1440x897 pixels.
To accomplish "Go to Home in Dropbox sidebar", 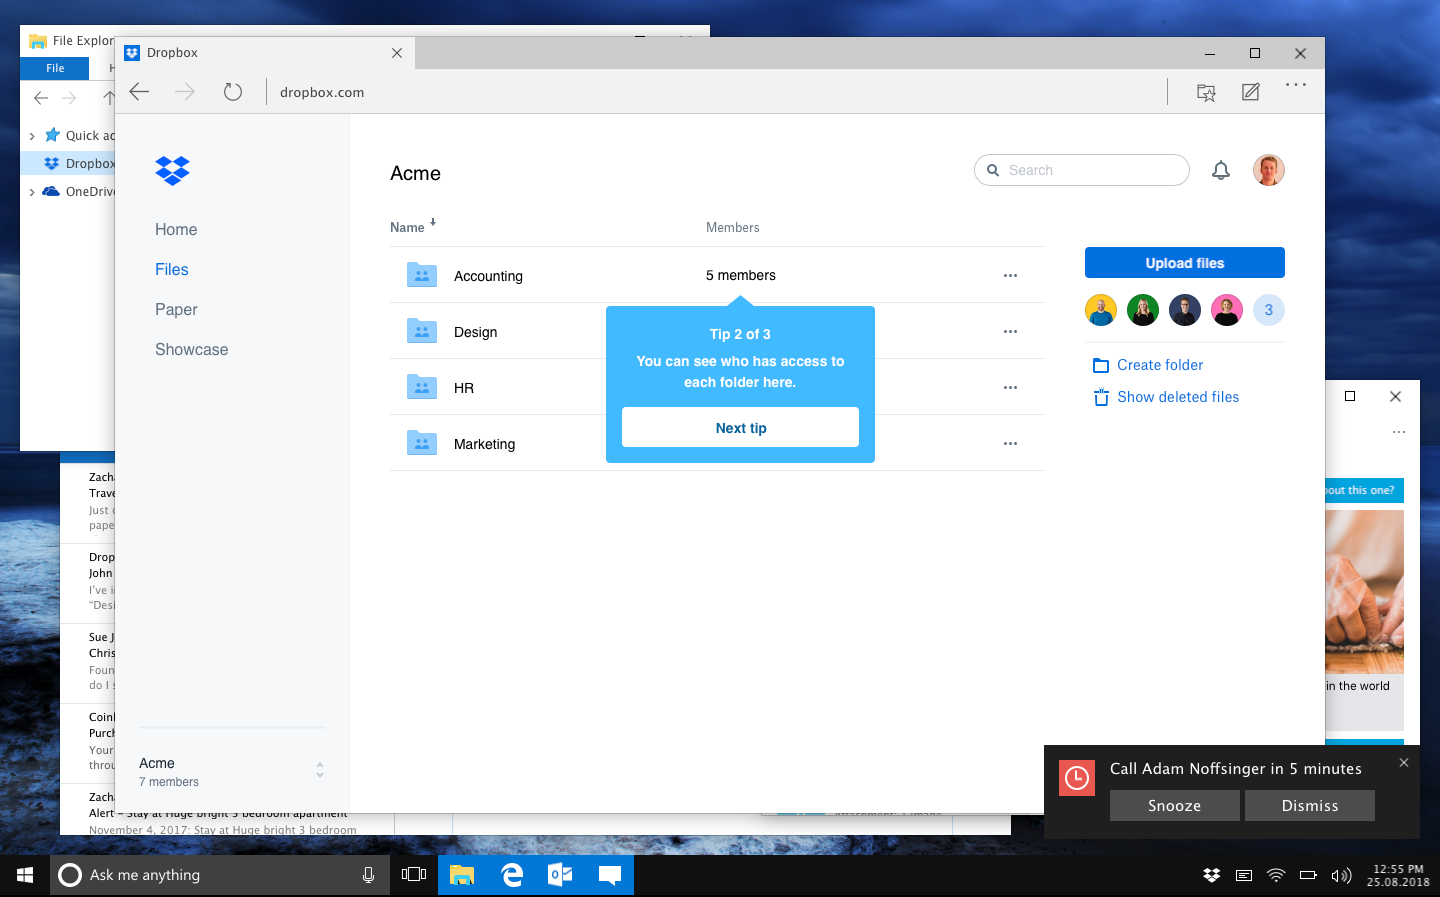I will (x=176, y=229).
